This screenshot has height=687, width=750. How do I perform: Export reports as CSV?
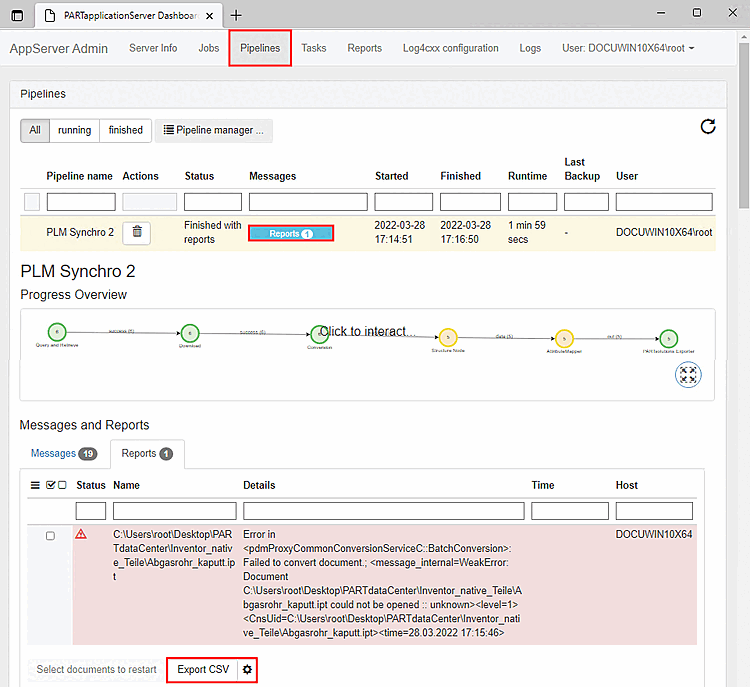(203, 669)
